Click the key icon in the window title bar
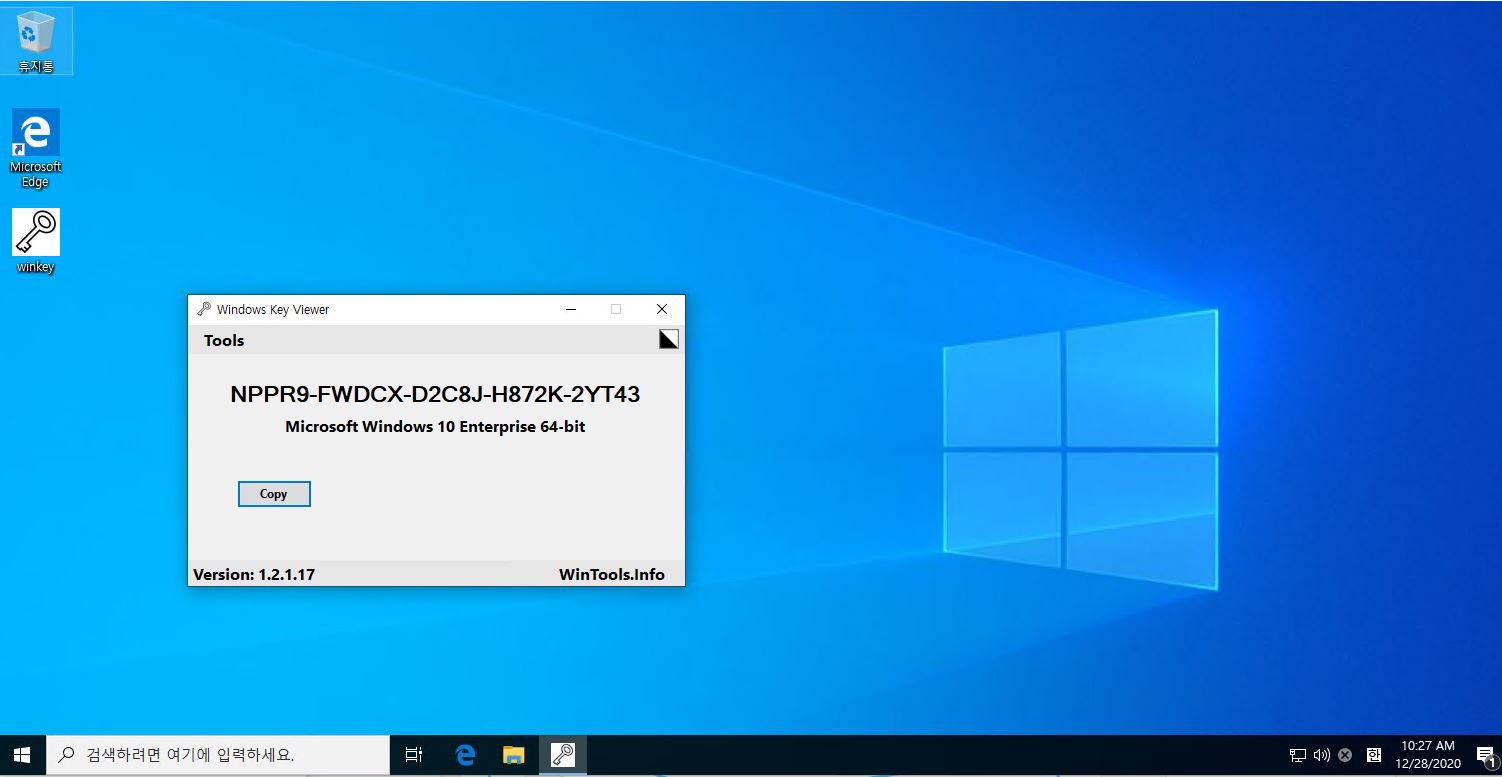Image resolution: width=1502 pixels, height=777 pixels. point(204,309)
